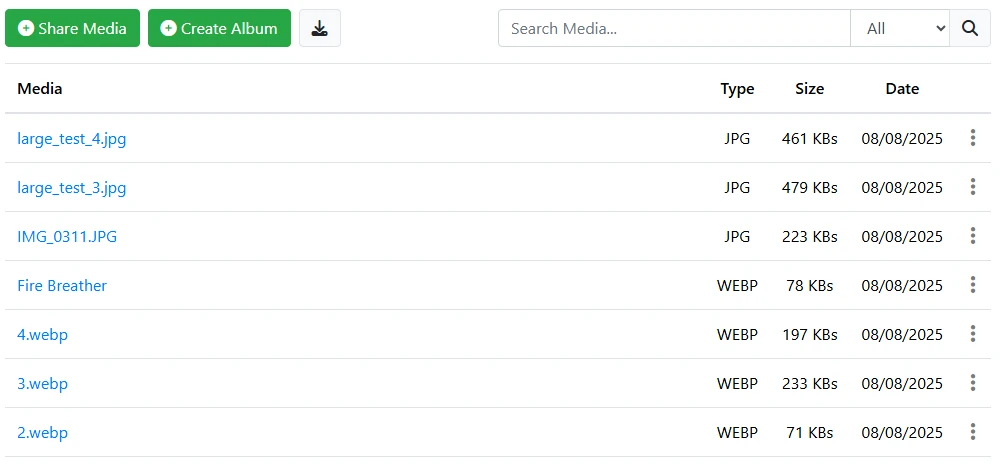The width and height of the screenshot is (1000, 468).
Task: Open options menu for 3.webp row
Action: [972, 383]
